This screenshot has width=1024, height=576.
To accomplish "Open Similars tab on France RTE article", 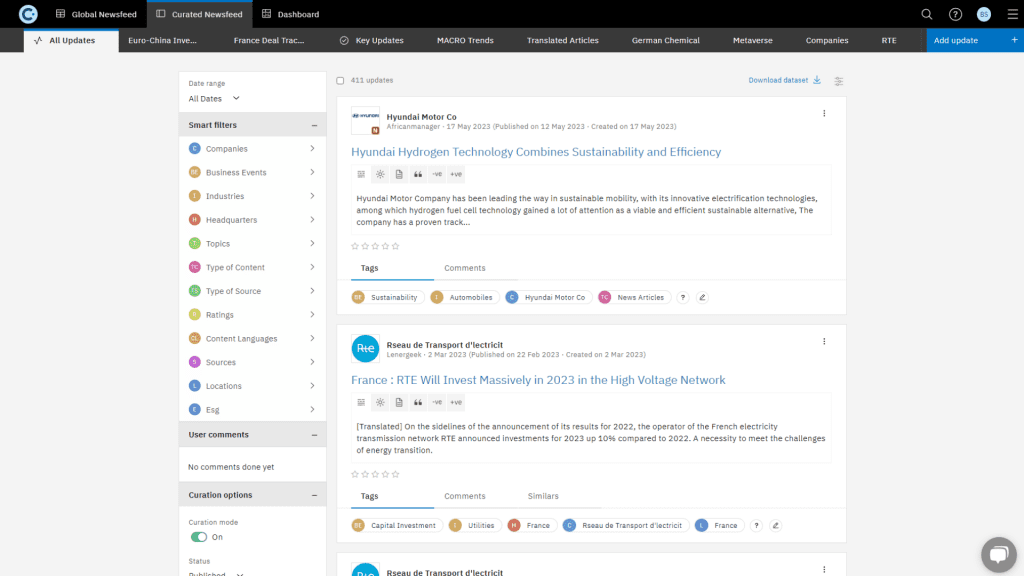I will tap(543, 496).
